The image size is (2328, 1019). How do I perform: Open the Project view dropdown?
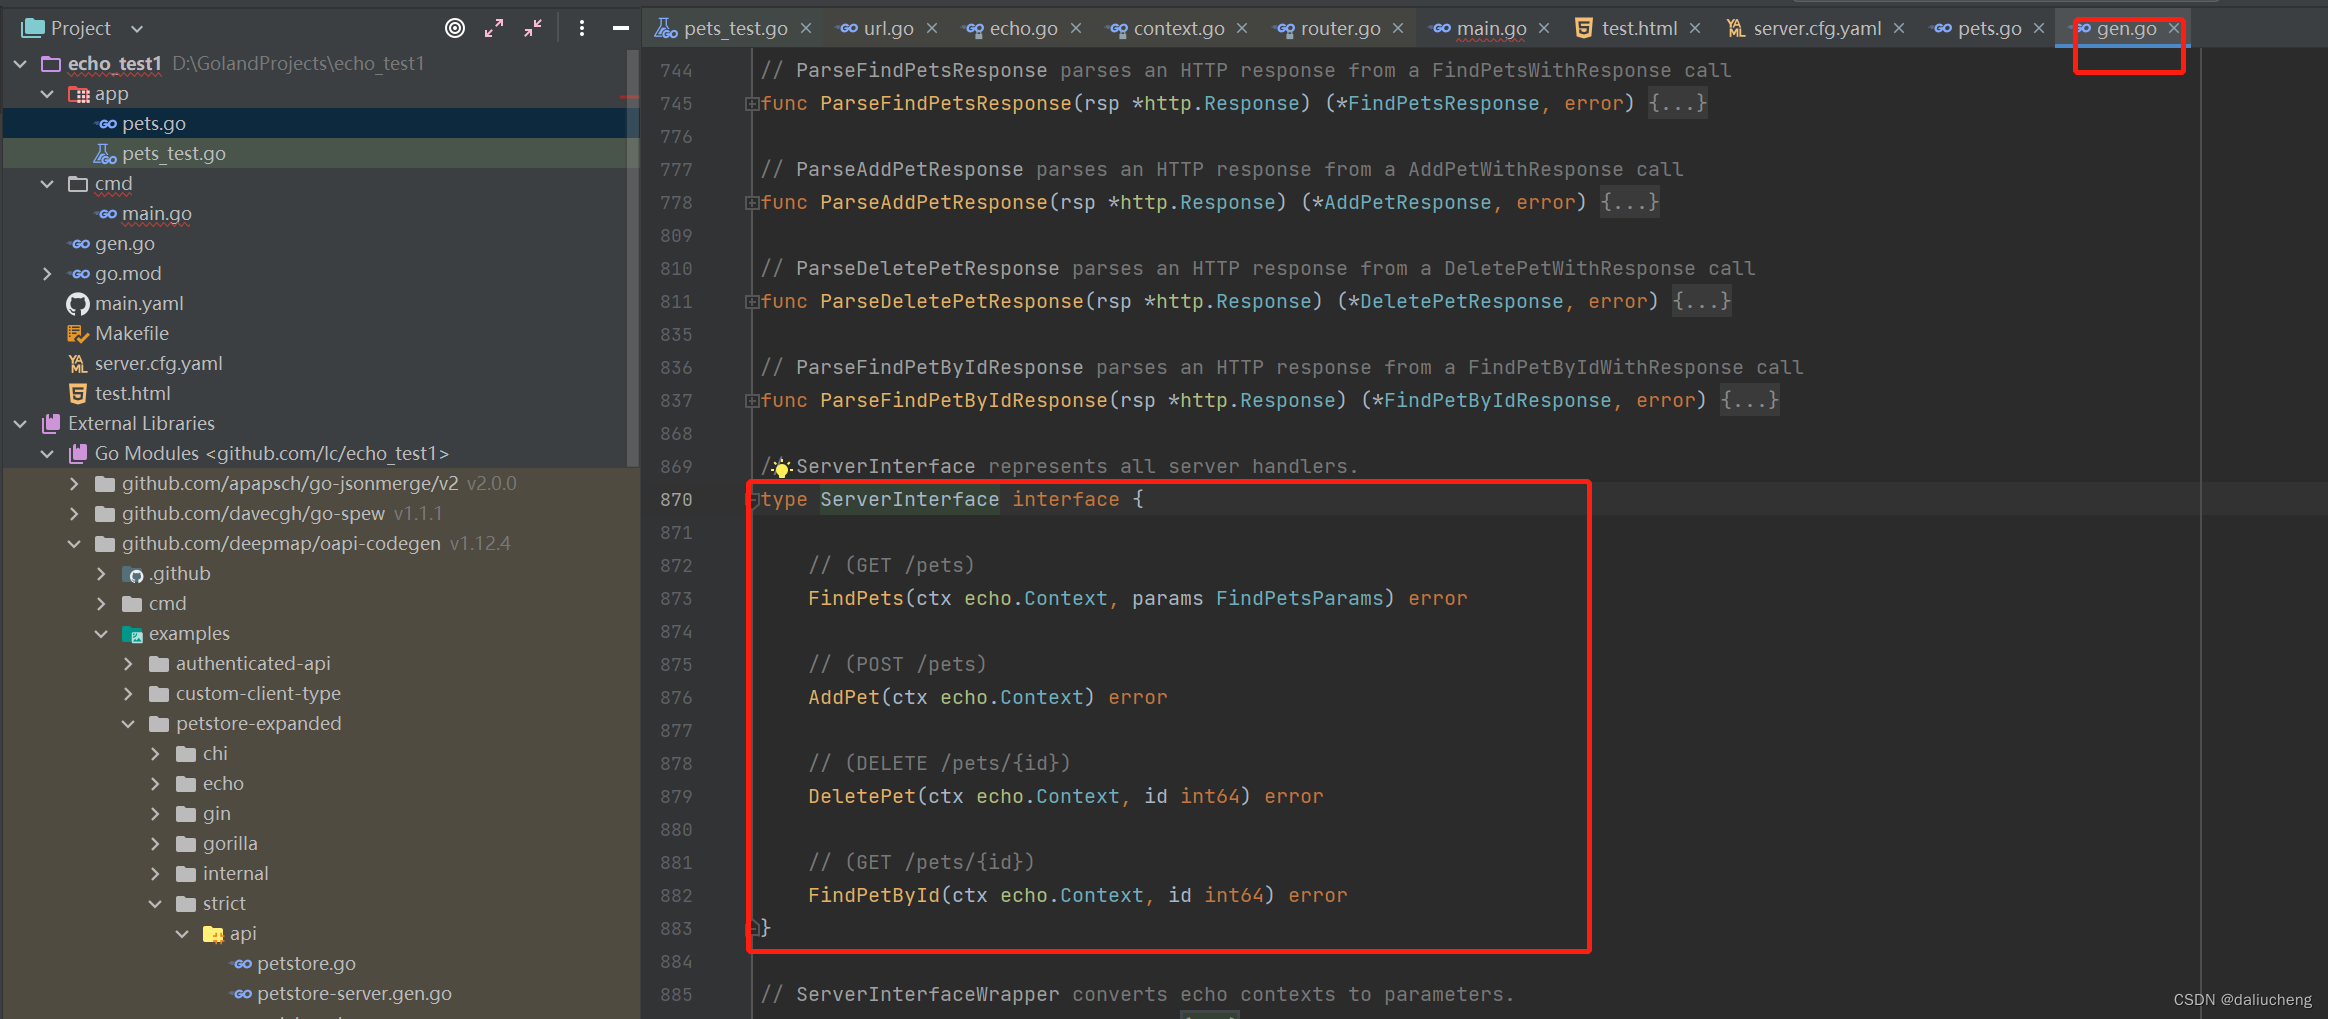pos(137,29)
